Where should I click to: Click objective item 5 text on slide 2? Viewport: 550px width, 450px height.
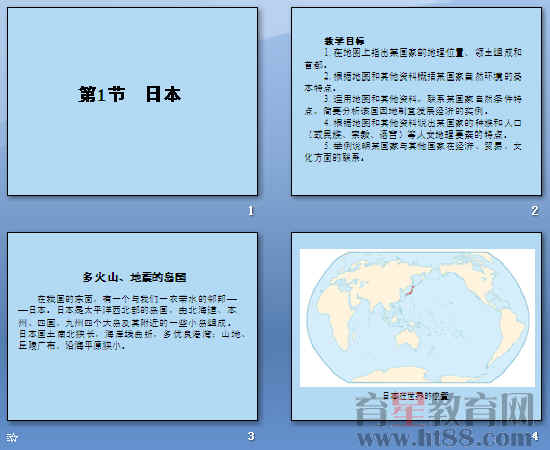pos(413,152)
